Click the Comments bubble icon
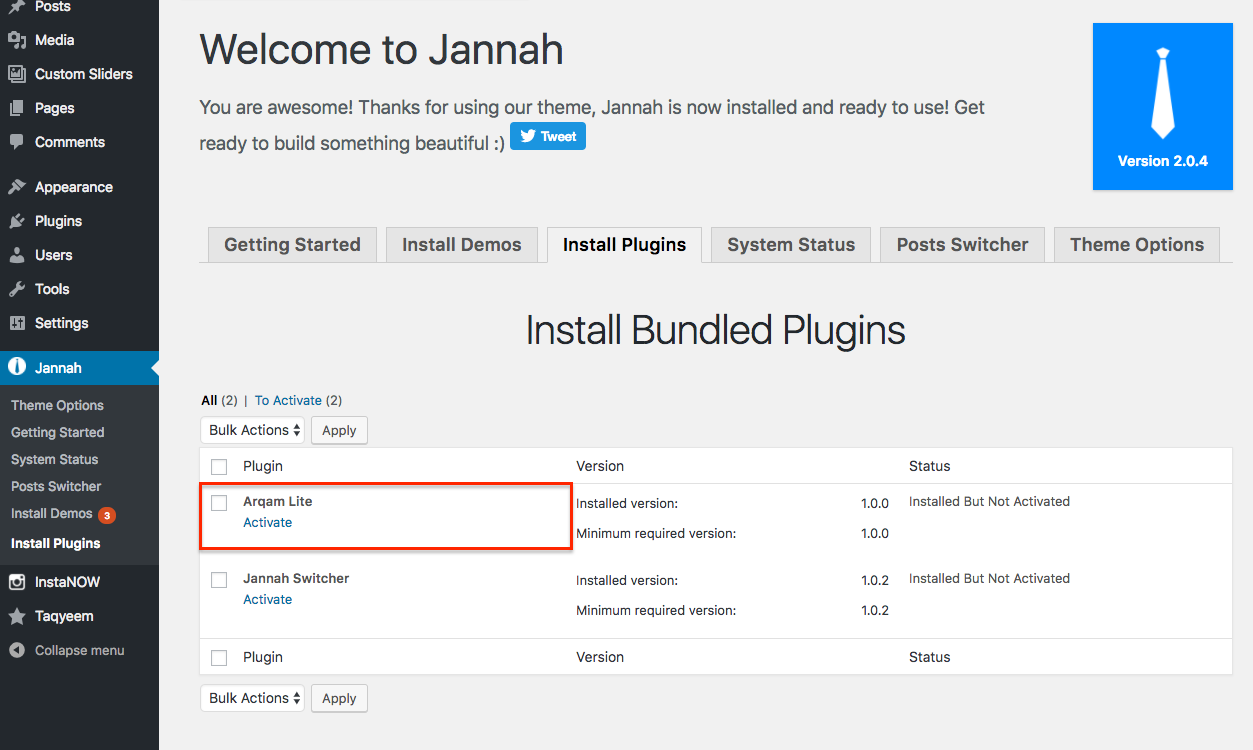Image resolution: width=1253 pixels, height=750 pixels. pyautogui.click(x=16, y=142)
